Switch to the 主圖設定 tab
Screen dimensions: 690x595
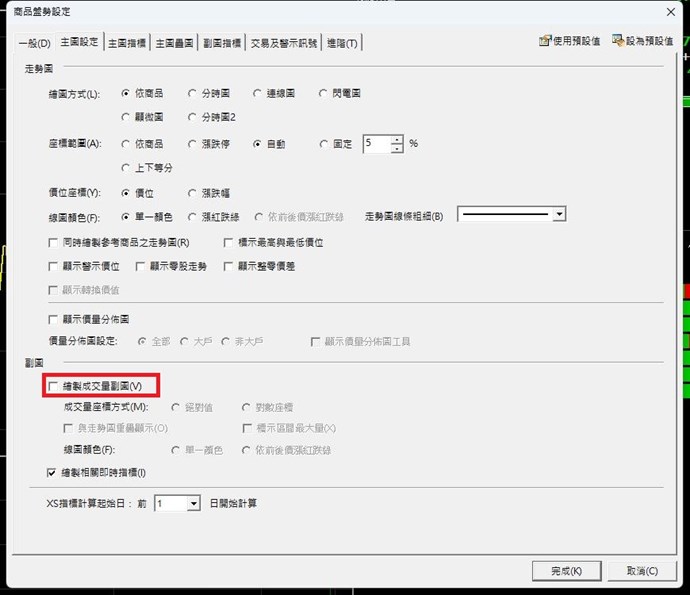tap(79, 42)
